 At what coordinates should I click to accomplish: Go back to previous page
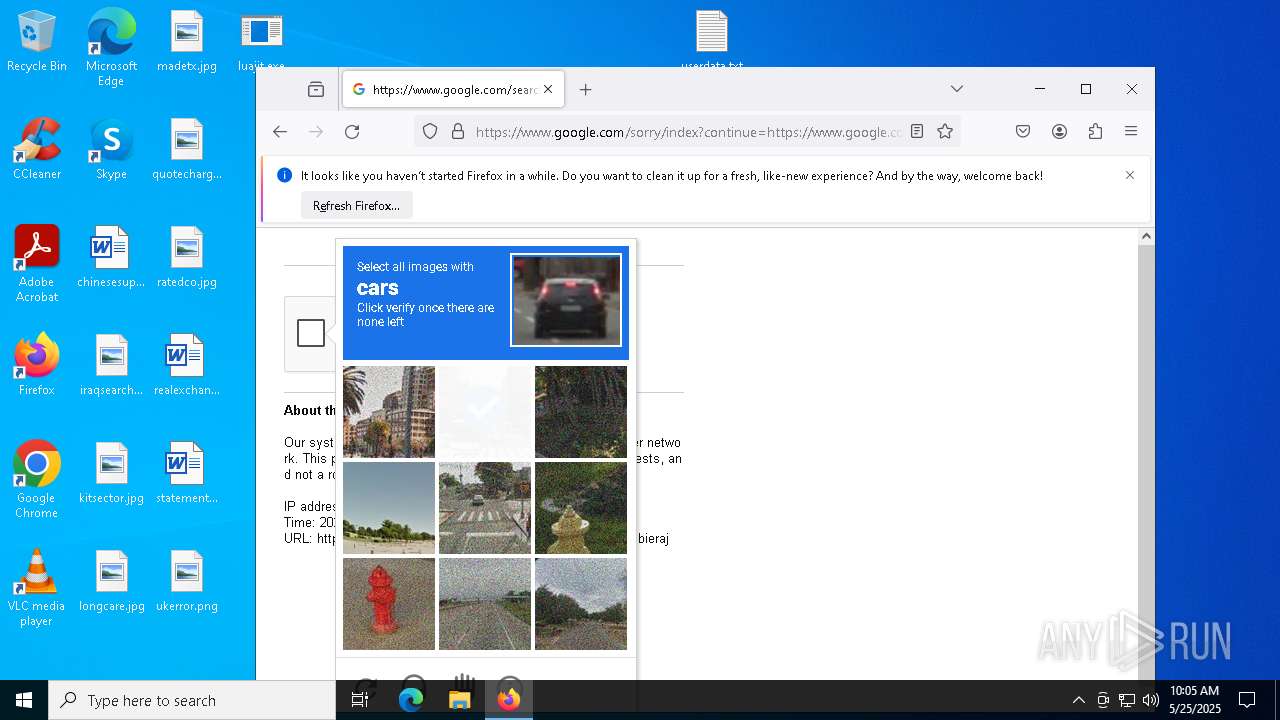[x=280, y=132]
